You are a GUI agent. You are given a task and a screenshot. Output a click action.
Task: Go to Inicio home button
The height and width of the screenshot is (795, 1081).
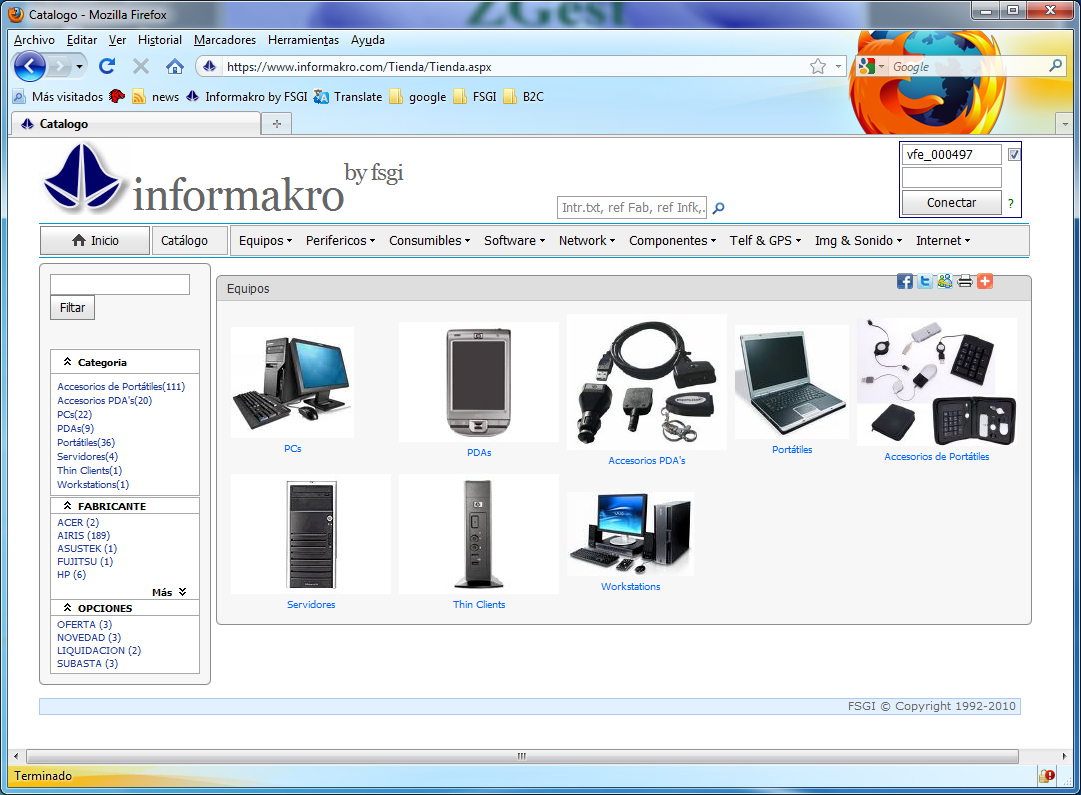point(95,241)
